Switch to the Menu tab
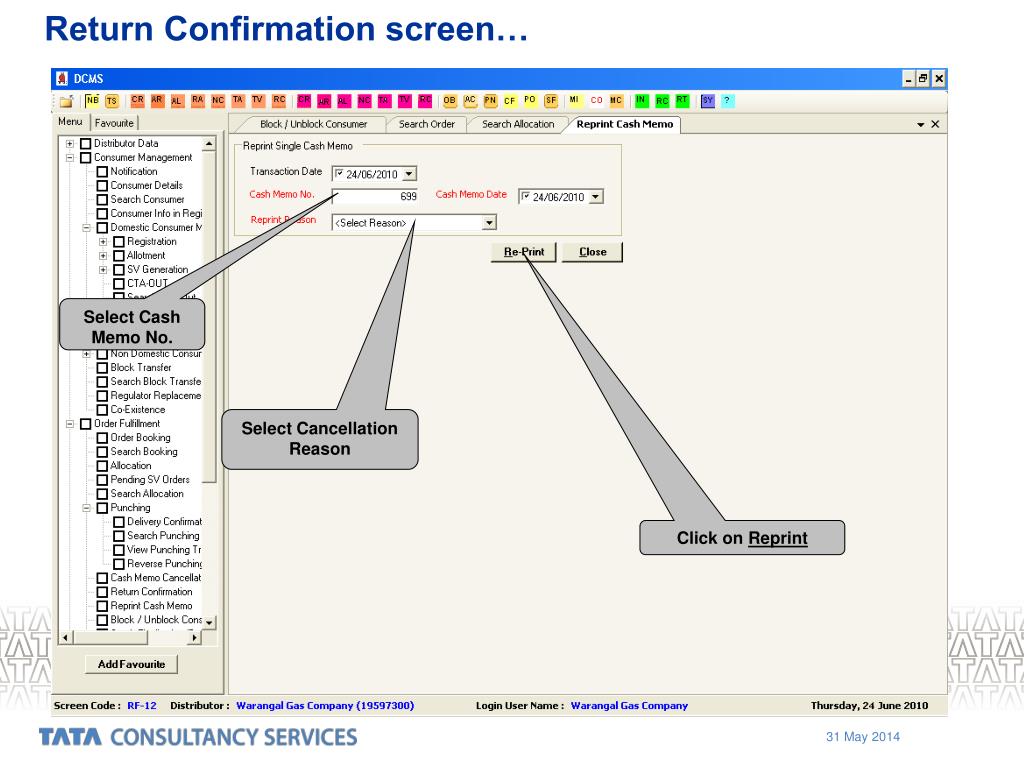1024x768 pixels. pos(70,122)
